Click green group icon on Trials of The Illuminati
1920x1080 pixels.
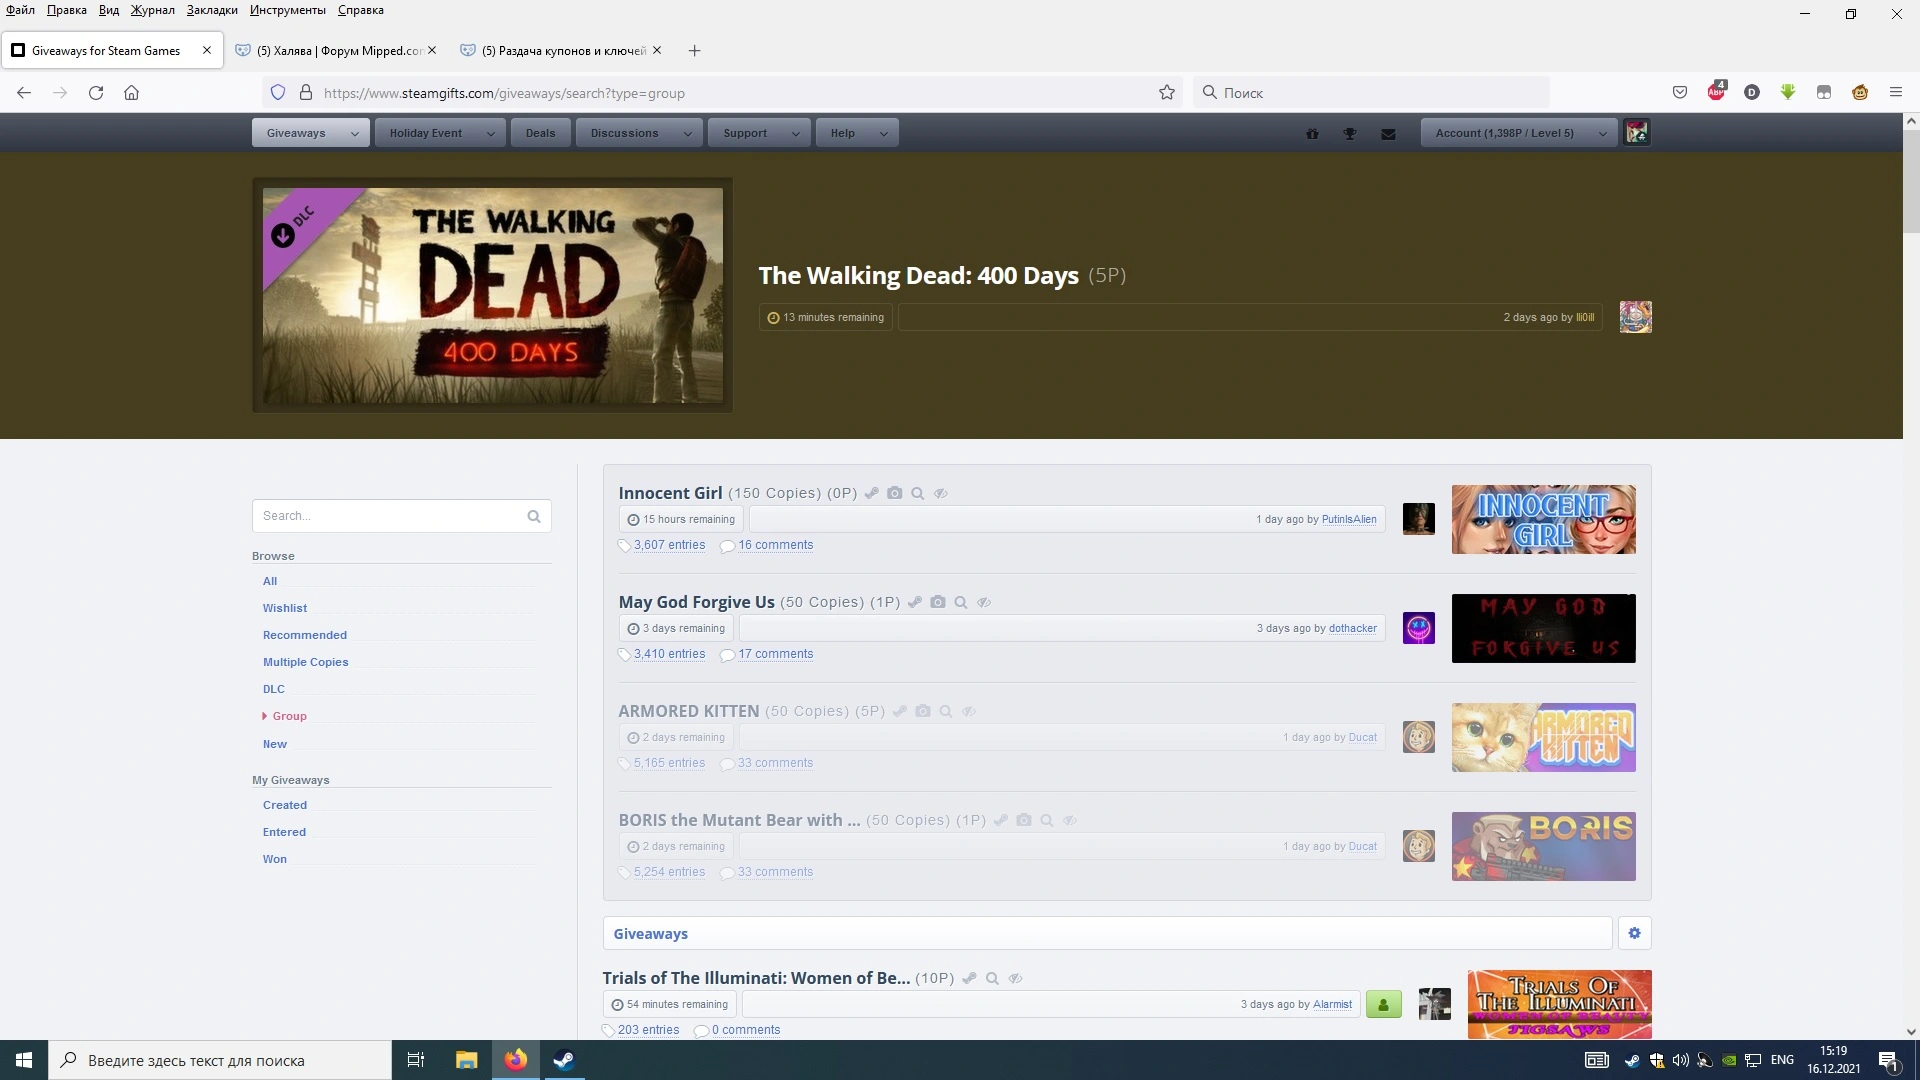(x=1384, y=1004)
